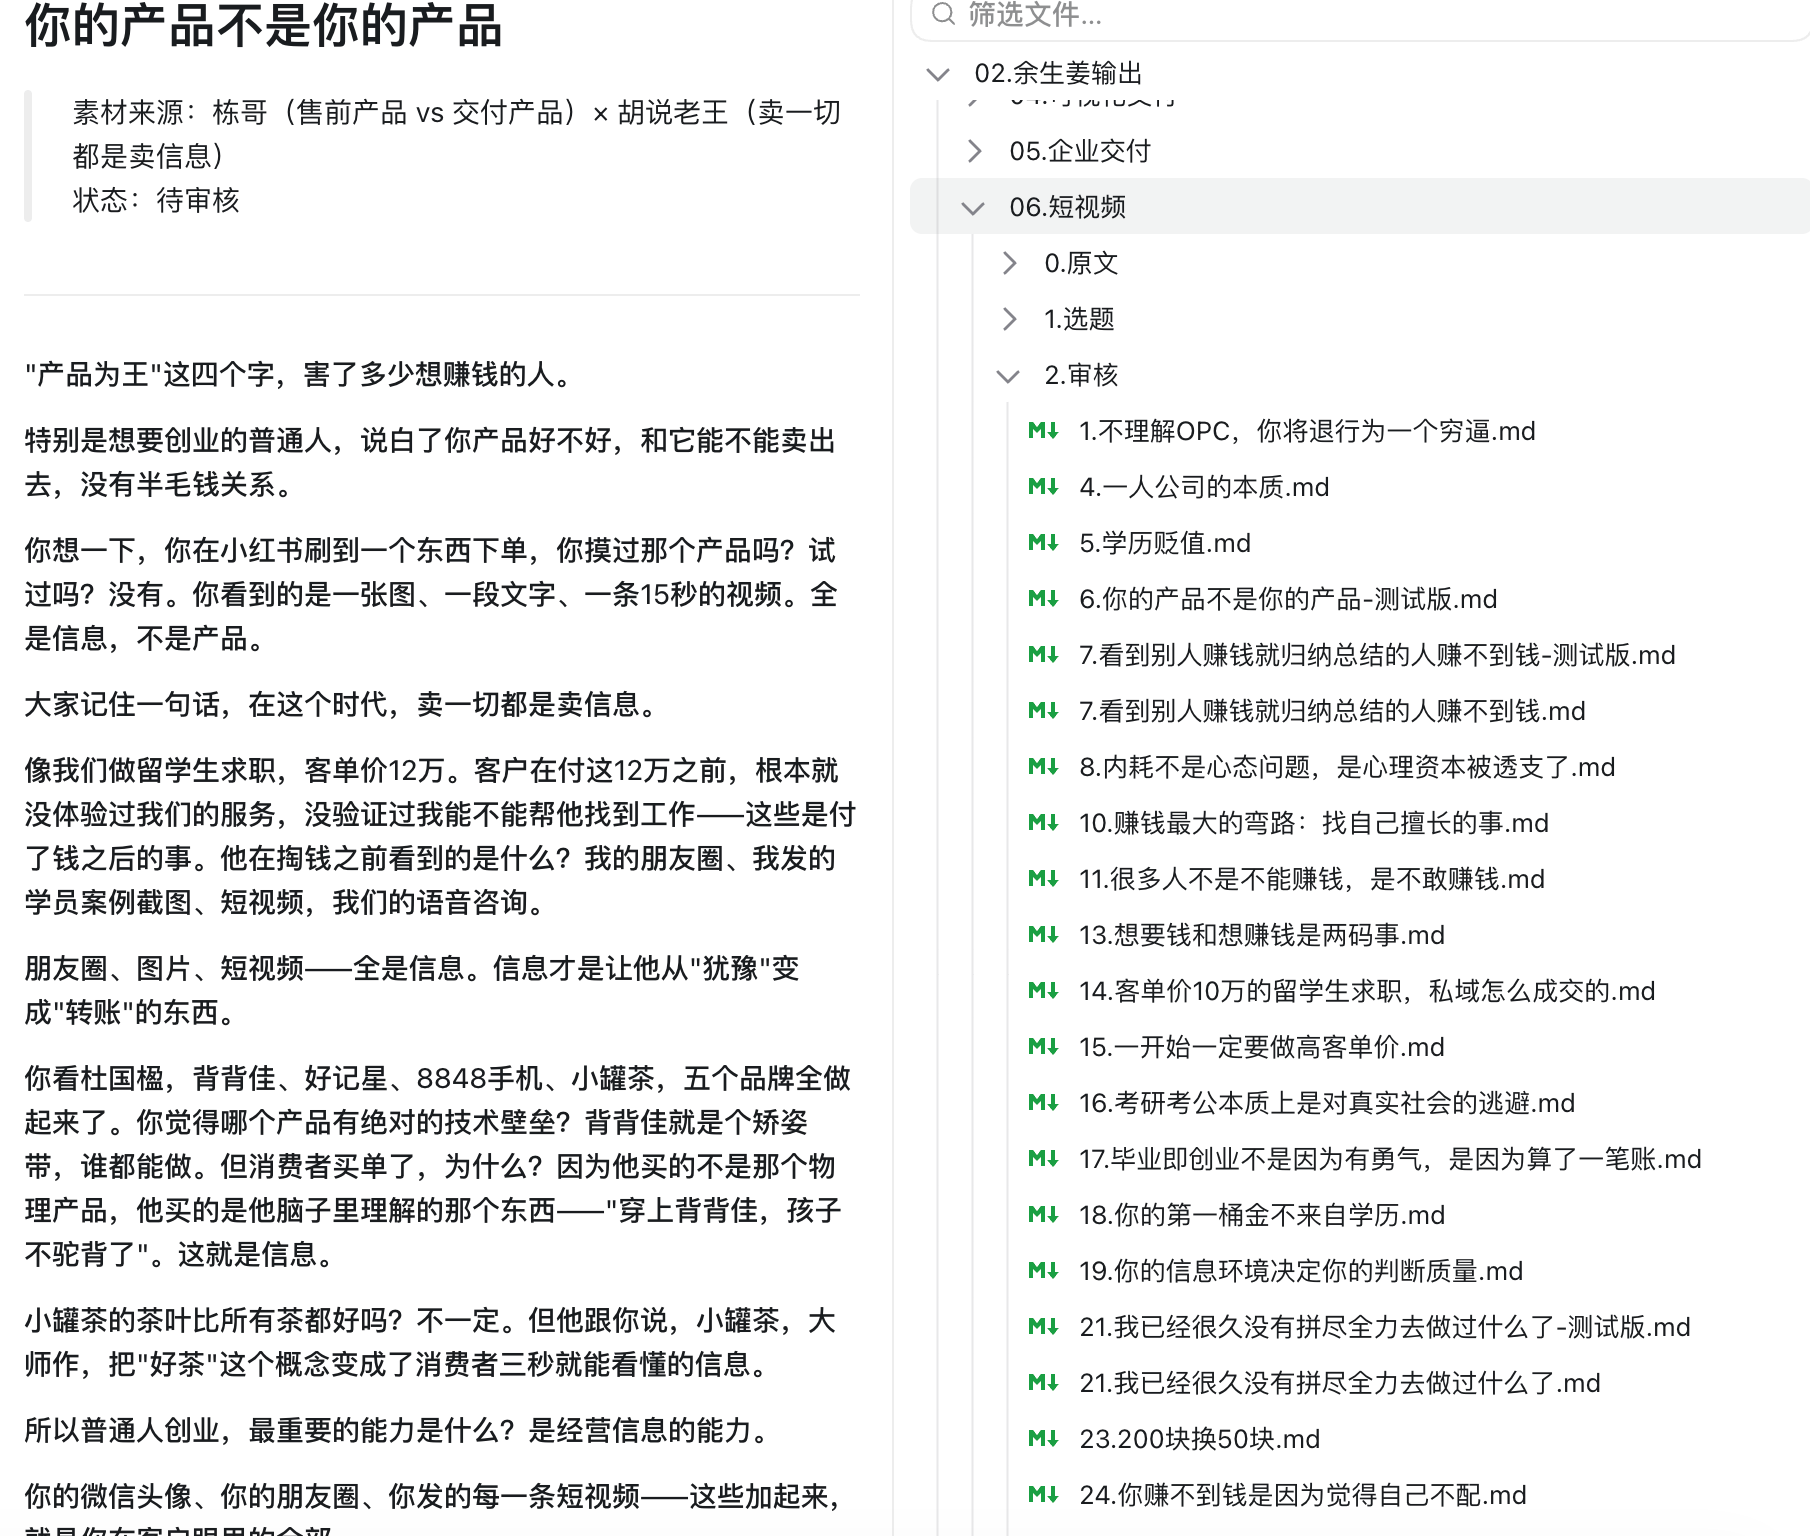Click markdown icon of 15.一开始一定要做高客单价.md

[x=1043, y=1047]
